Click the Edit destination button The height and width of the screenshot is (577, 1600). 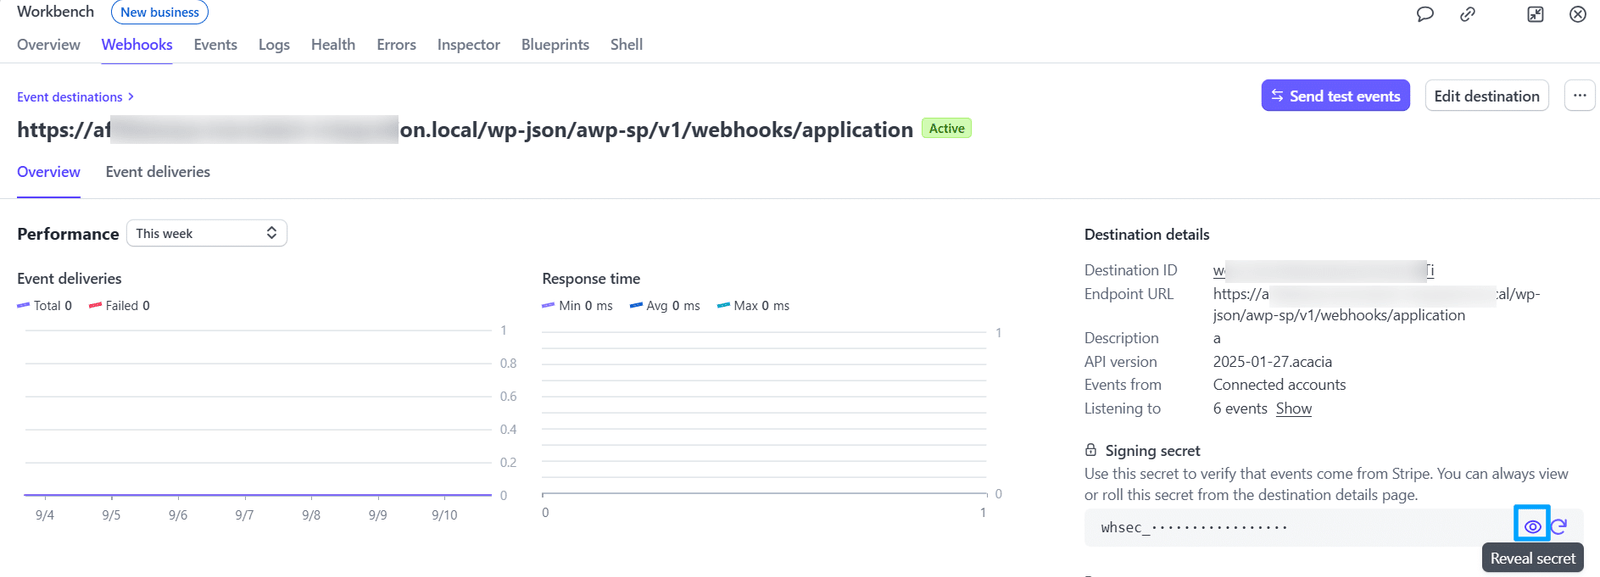point(1487,96)
